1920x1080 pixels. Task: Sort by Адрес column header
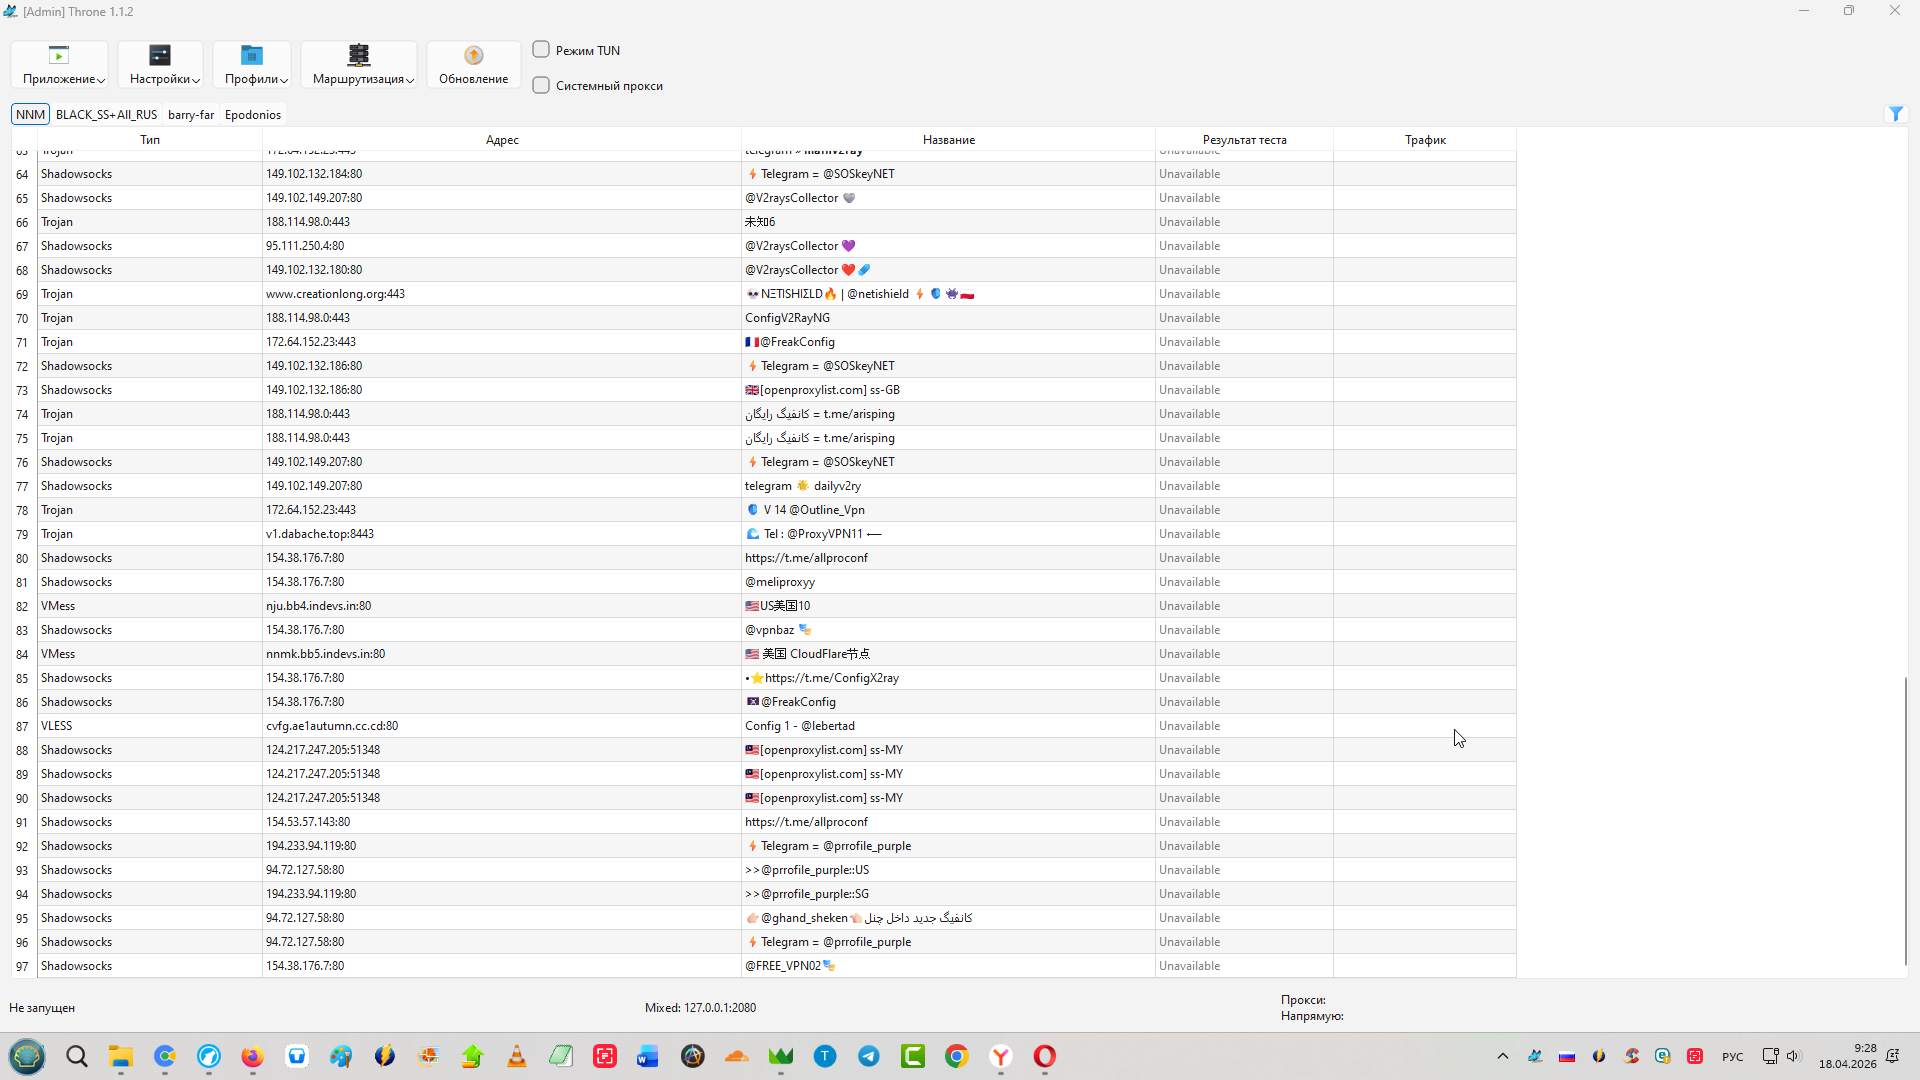[x=502, y=140]
